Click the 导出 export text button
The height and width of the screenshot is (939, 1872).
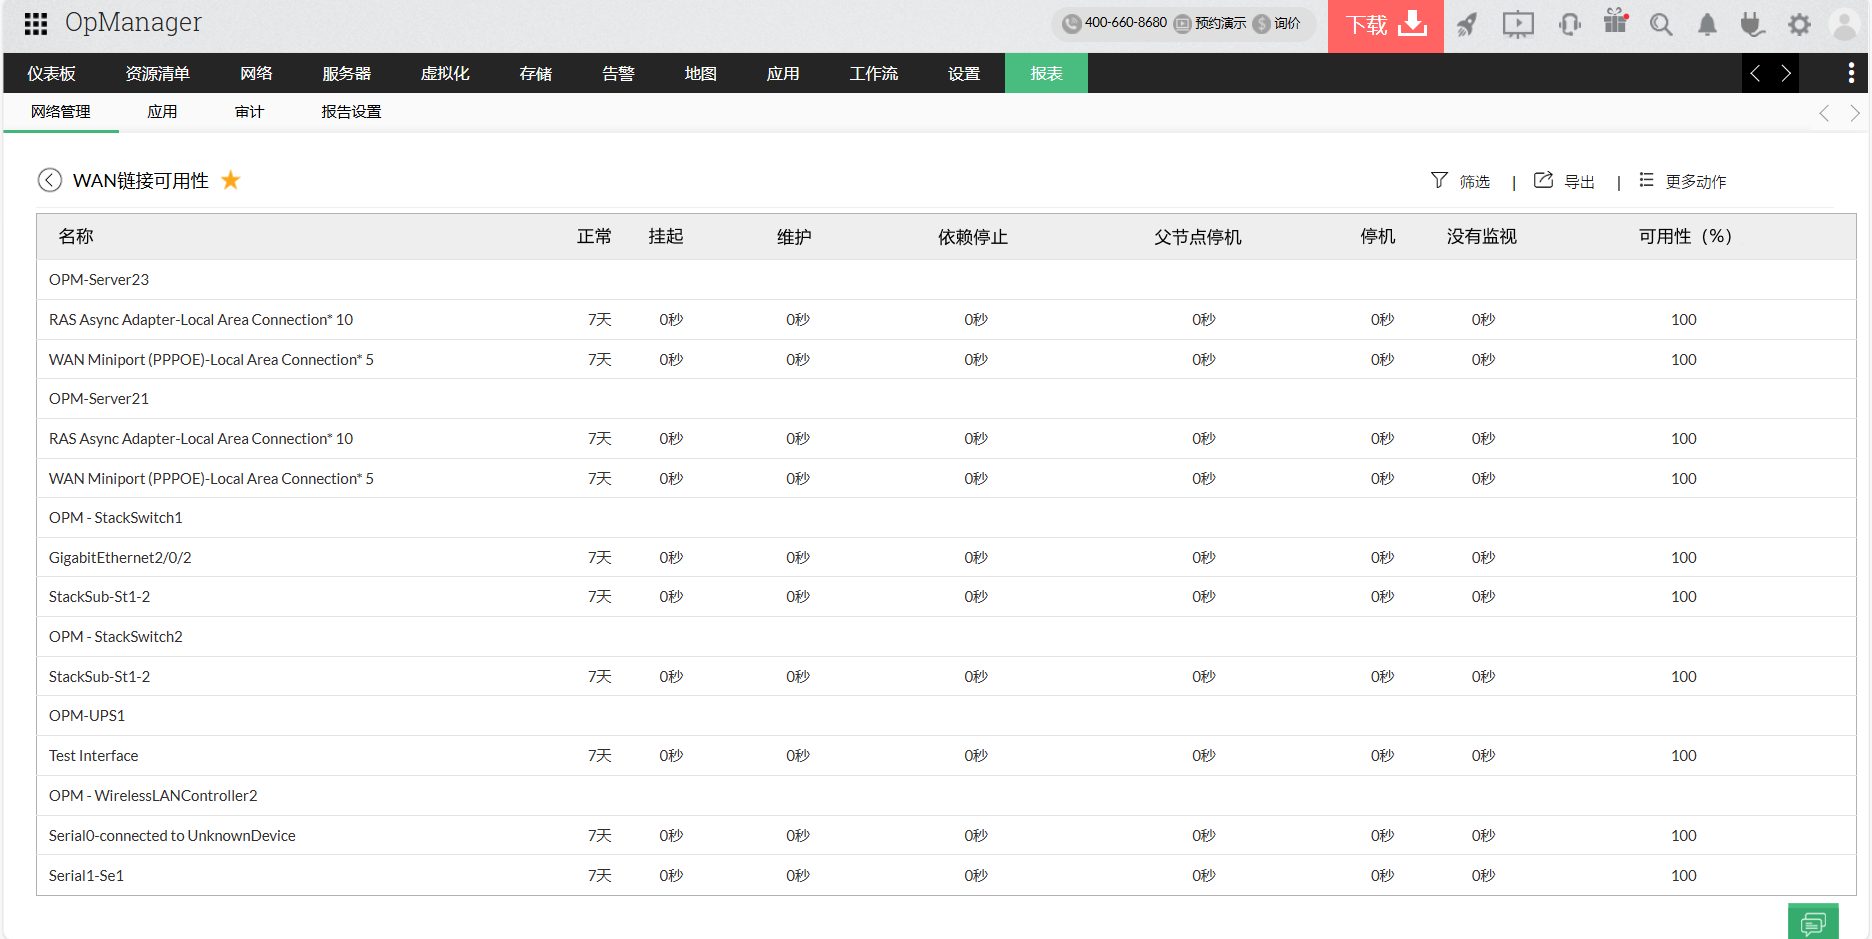pyautogui.click(x=1579, y=181)
